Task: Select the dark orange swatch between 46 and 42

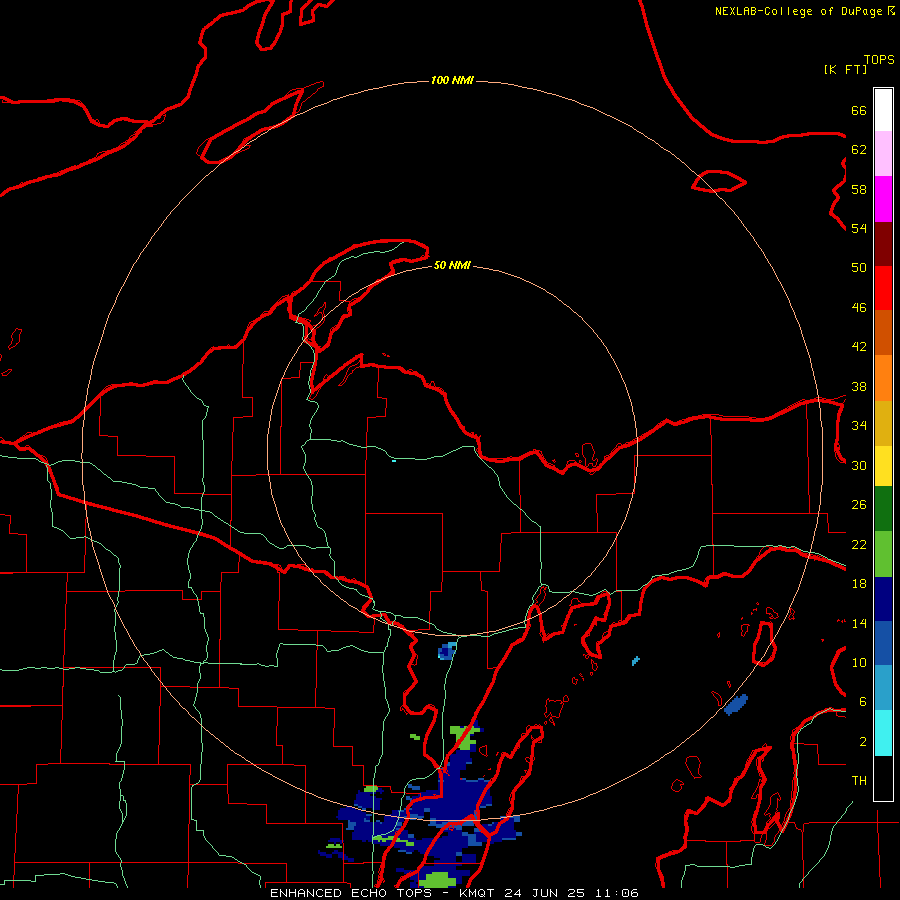Action: point(883,332)
